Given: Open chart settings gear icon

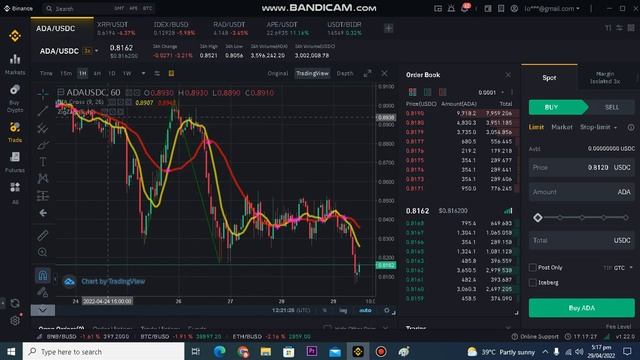Looking at the screenshot, I should [387, 311].
